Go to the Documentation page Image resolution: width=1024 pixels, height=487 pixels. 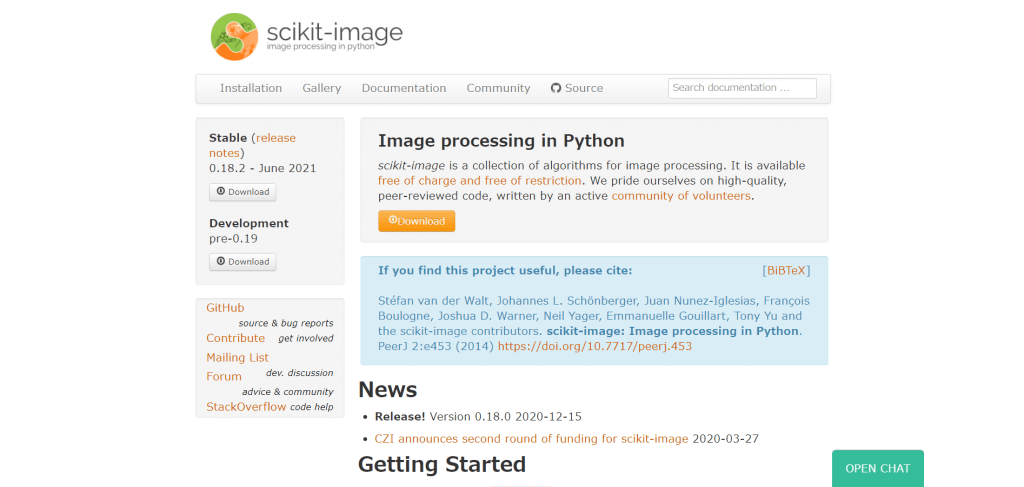(404, 88)
